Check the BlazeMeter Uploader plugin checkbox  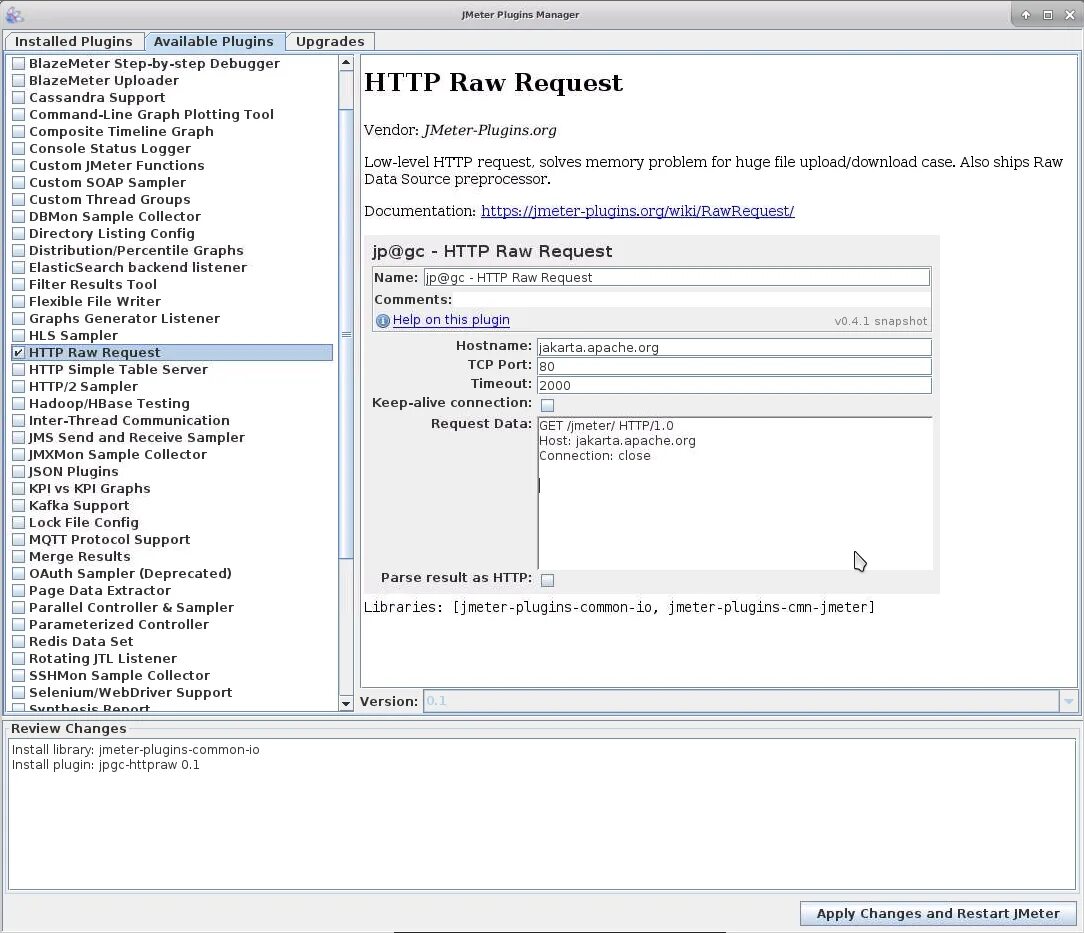tap(19, 81)
